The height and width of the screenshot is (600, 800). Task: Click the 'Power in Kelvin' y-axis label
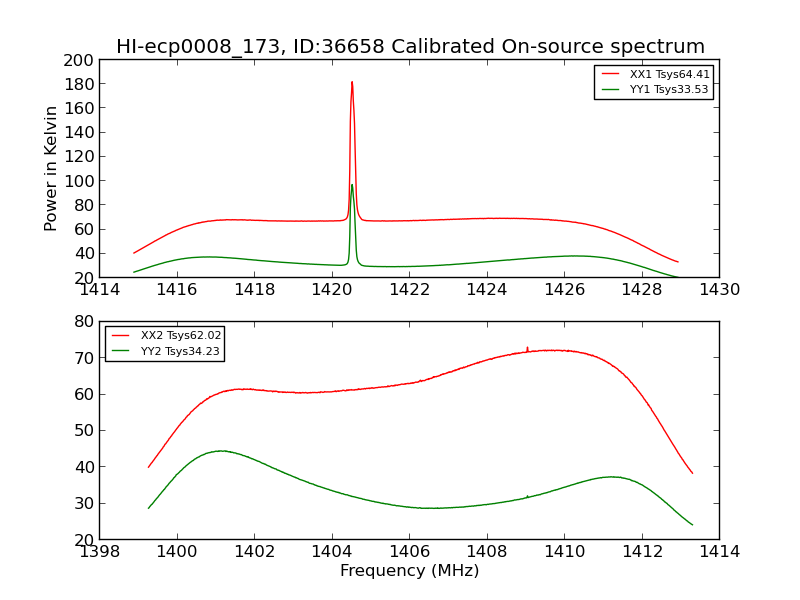(51, 169)
